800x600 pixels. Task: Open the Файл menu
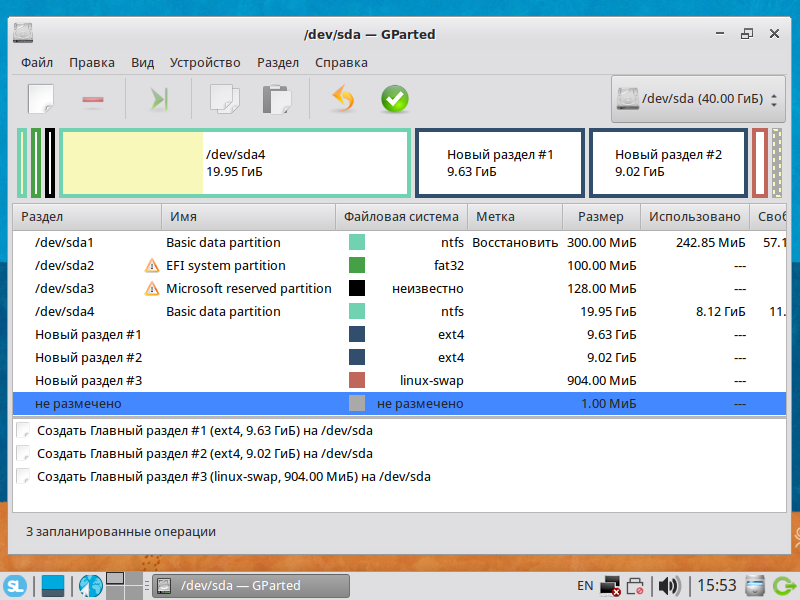pyautogui.click(x=37, y=63)
